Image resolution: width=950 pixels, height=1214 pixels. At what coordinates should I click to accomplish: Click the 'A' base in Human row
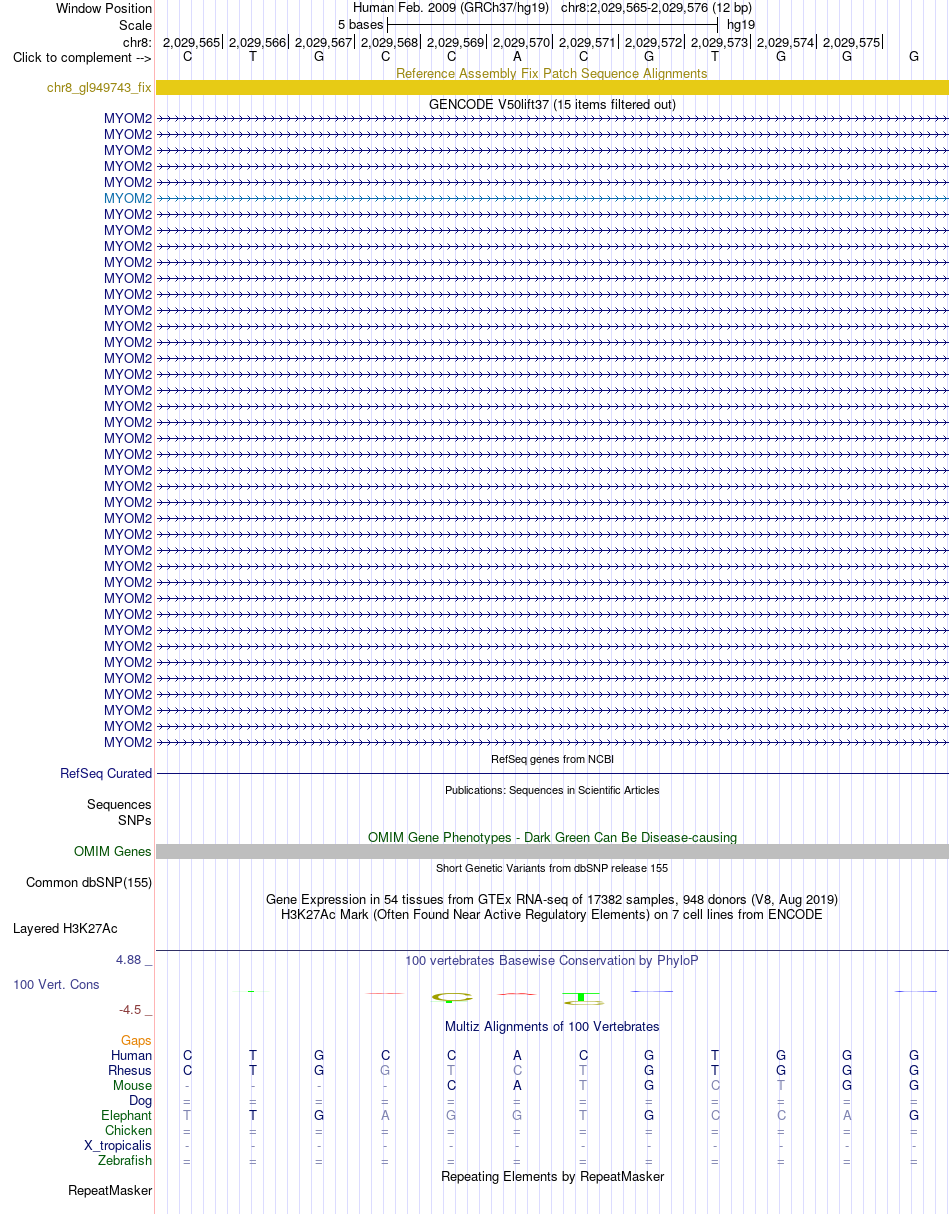[x=517, y=1056]
